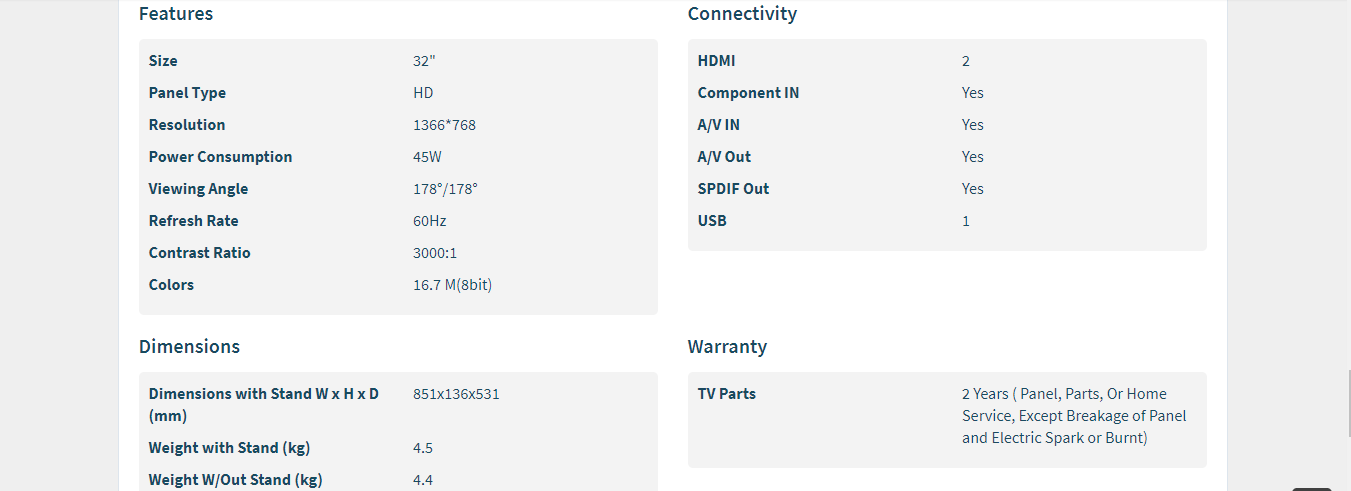This screenshot has height=491, width=1351.
Task: Click the 851x136x531 dimensions value
Action: (456, 394)
